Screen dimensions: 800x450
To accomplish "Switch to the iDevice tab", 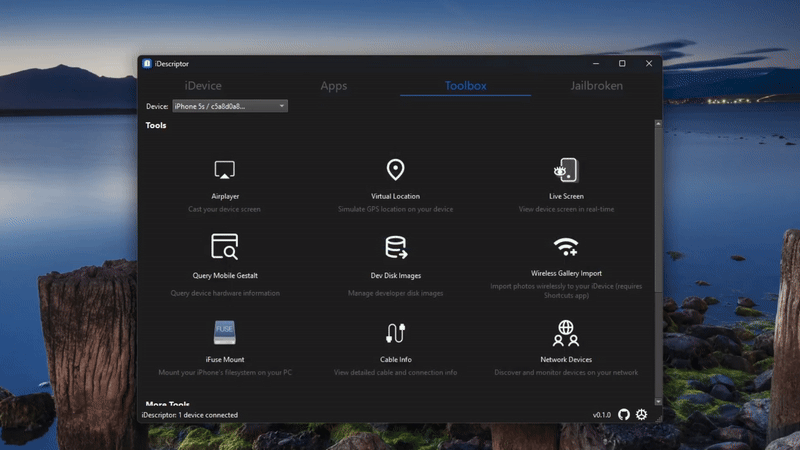I will pos(203,86).
